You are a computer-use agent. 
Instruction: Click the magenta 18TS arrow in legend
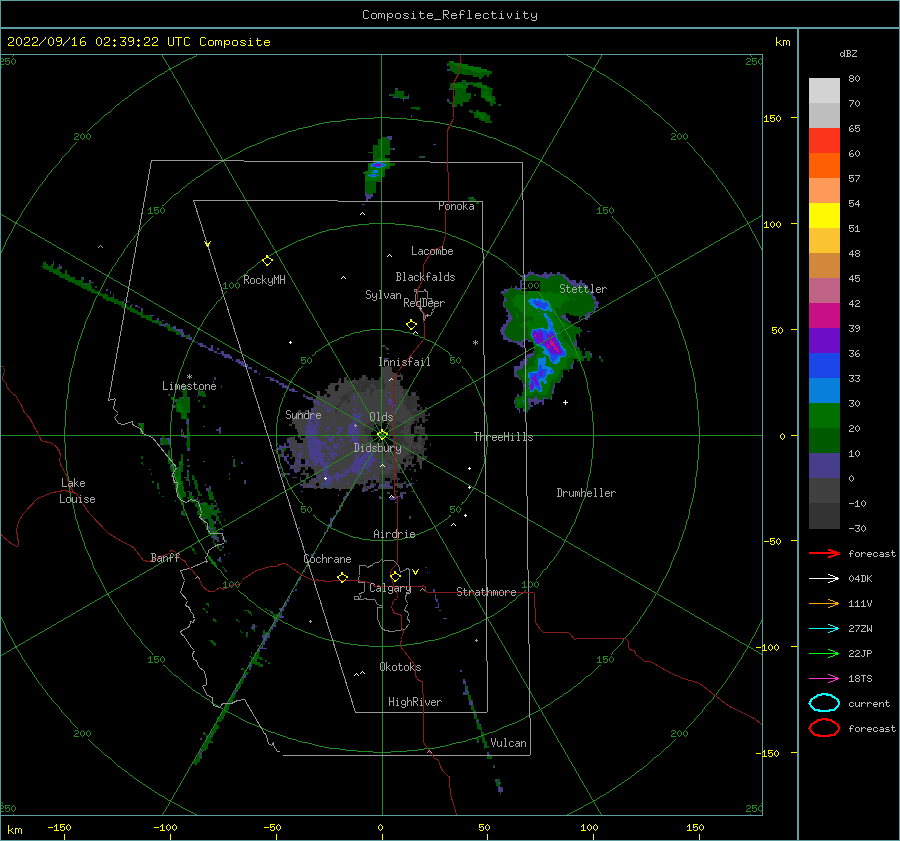pyautogui.click(x=824, y=679)
